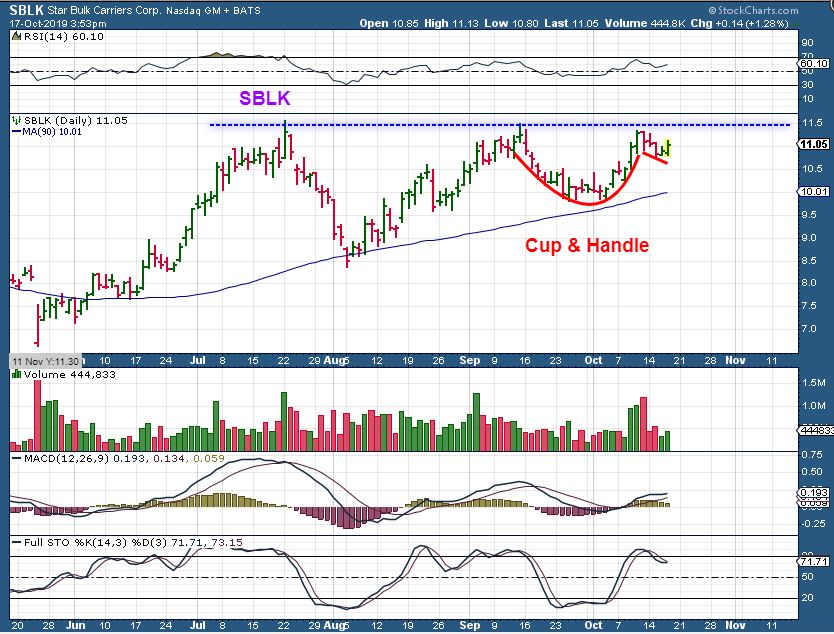Click the 'Low 10.80' header value
The image size is (834, 634).
tap(512, 23)
